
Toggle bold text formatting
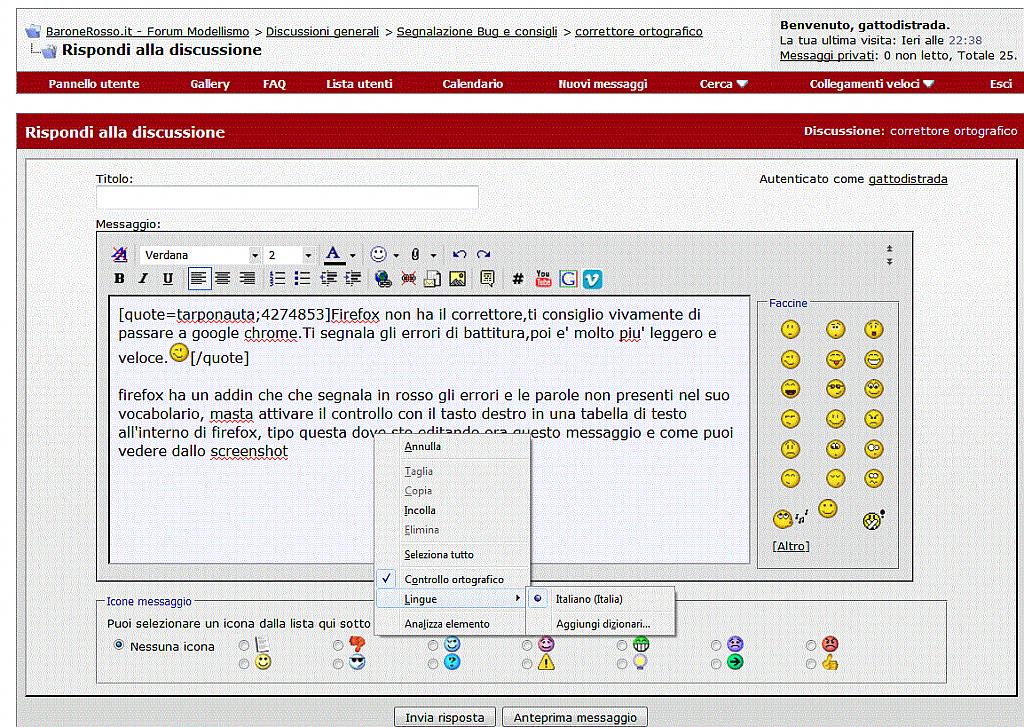(120, 279)
